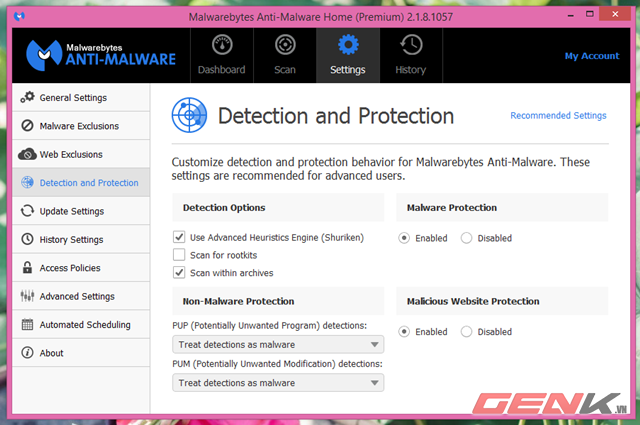Enable Scan for rootkits checkbox
The width and height of the screenshot is (640, 425).
click(x=179, y=255)
